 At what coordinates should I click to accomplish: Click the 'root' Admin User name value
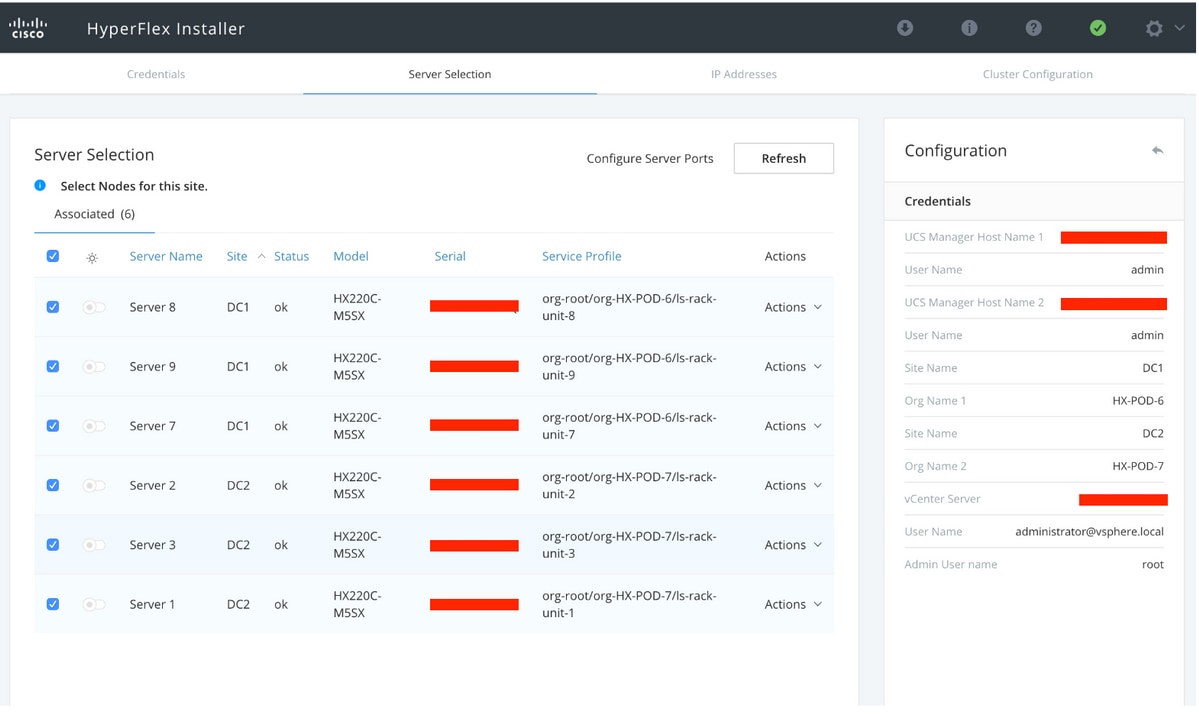click(1152, 564)
